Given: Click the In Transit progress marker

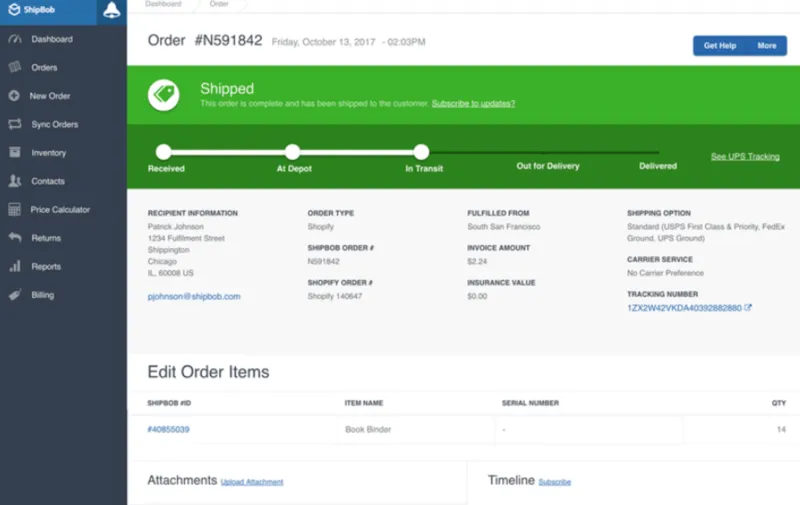Looking at the screenshot, I should tap(421, 152).
